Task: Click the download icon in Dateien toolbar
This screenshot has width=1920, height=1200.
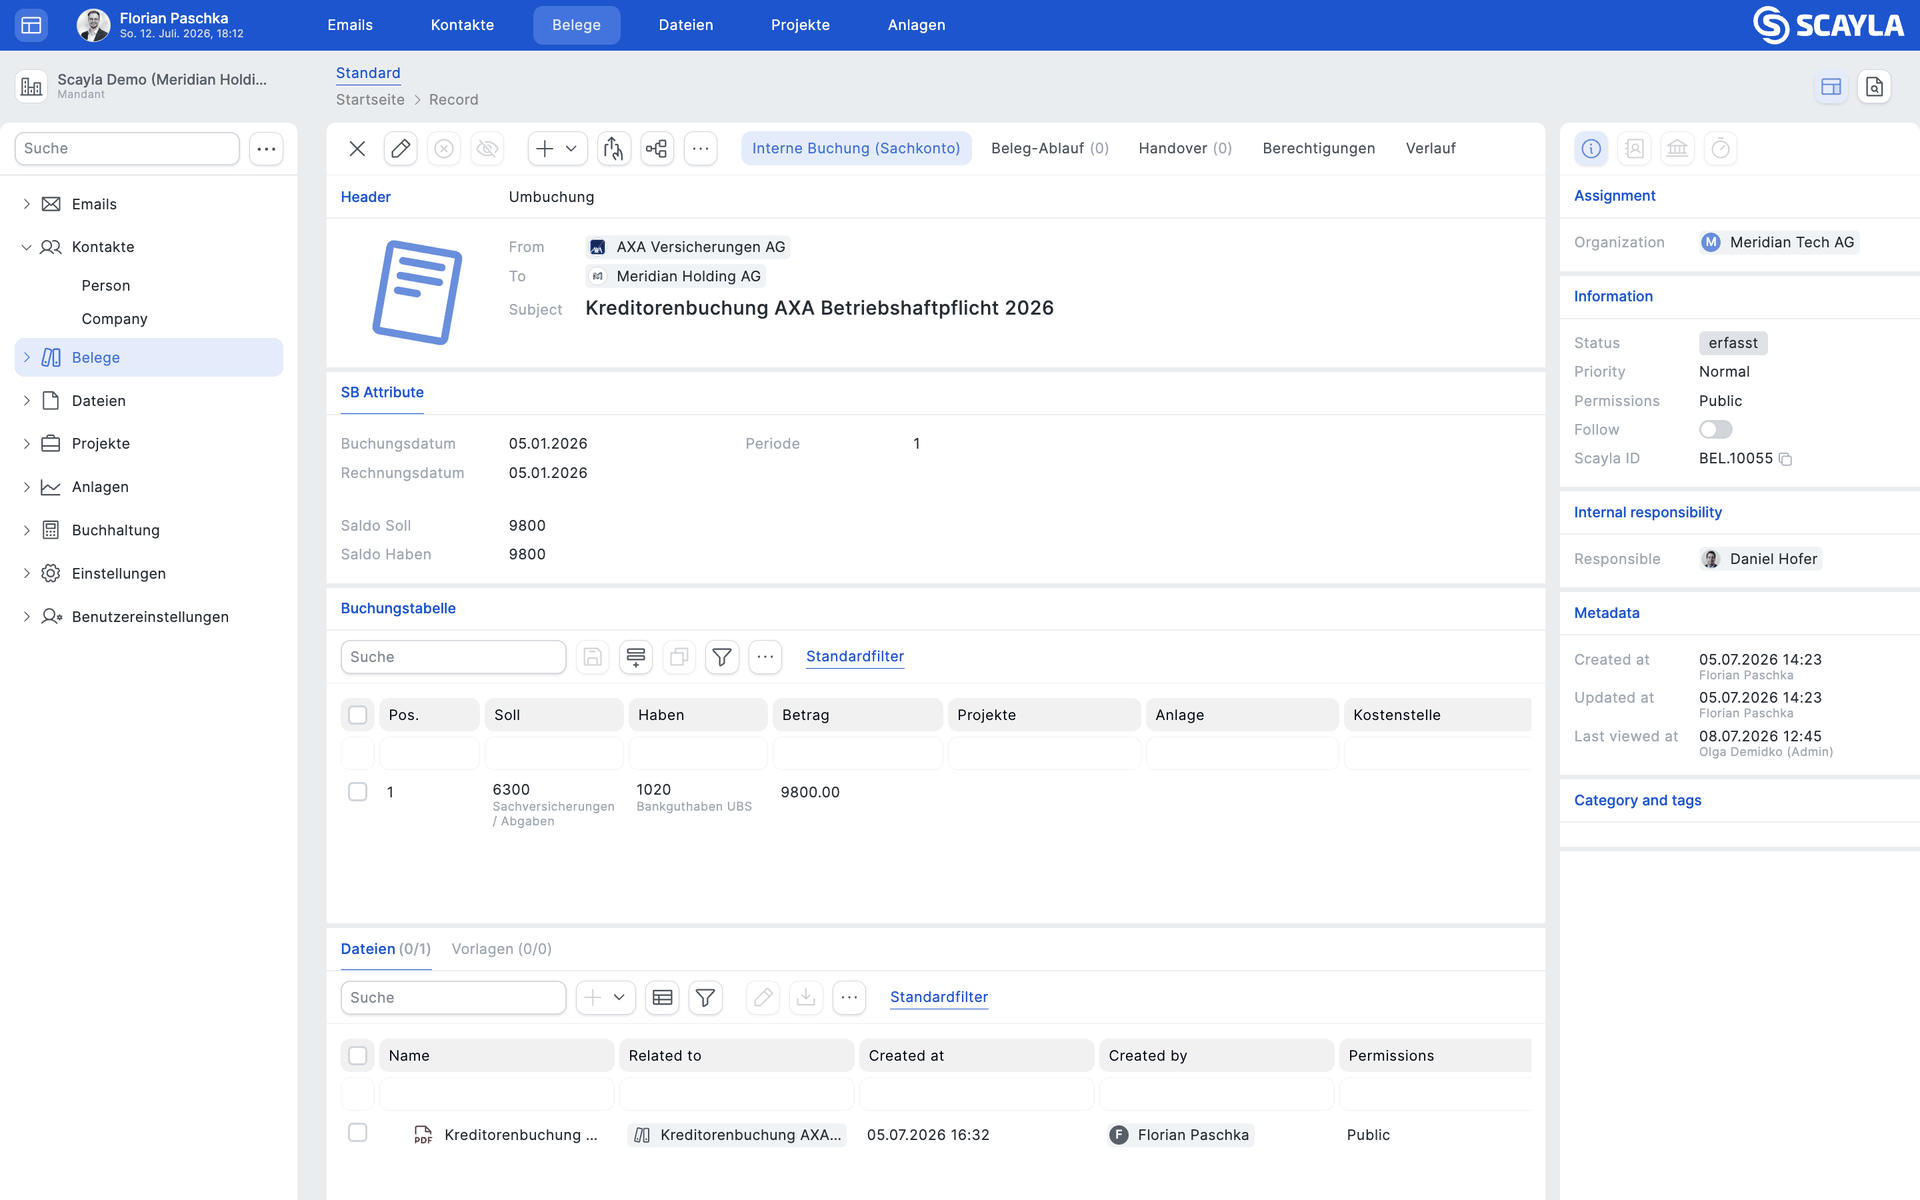Action: [x=806, y=998]
